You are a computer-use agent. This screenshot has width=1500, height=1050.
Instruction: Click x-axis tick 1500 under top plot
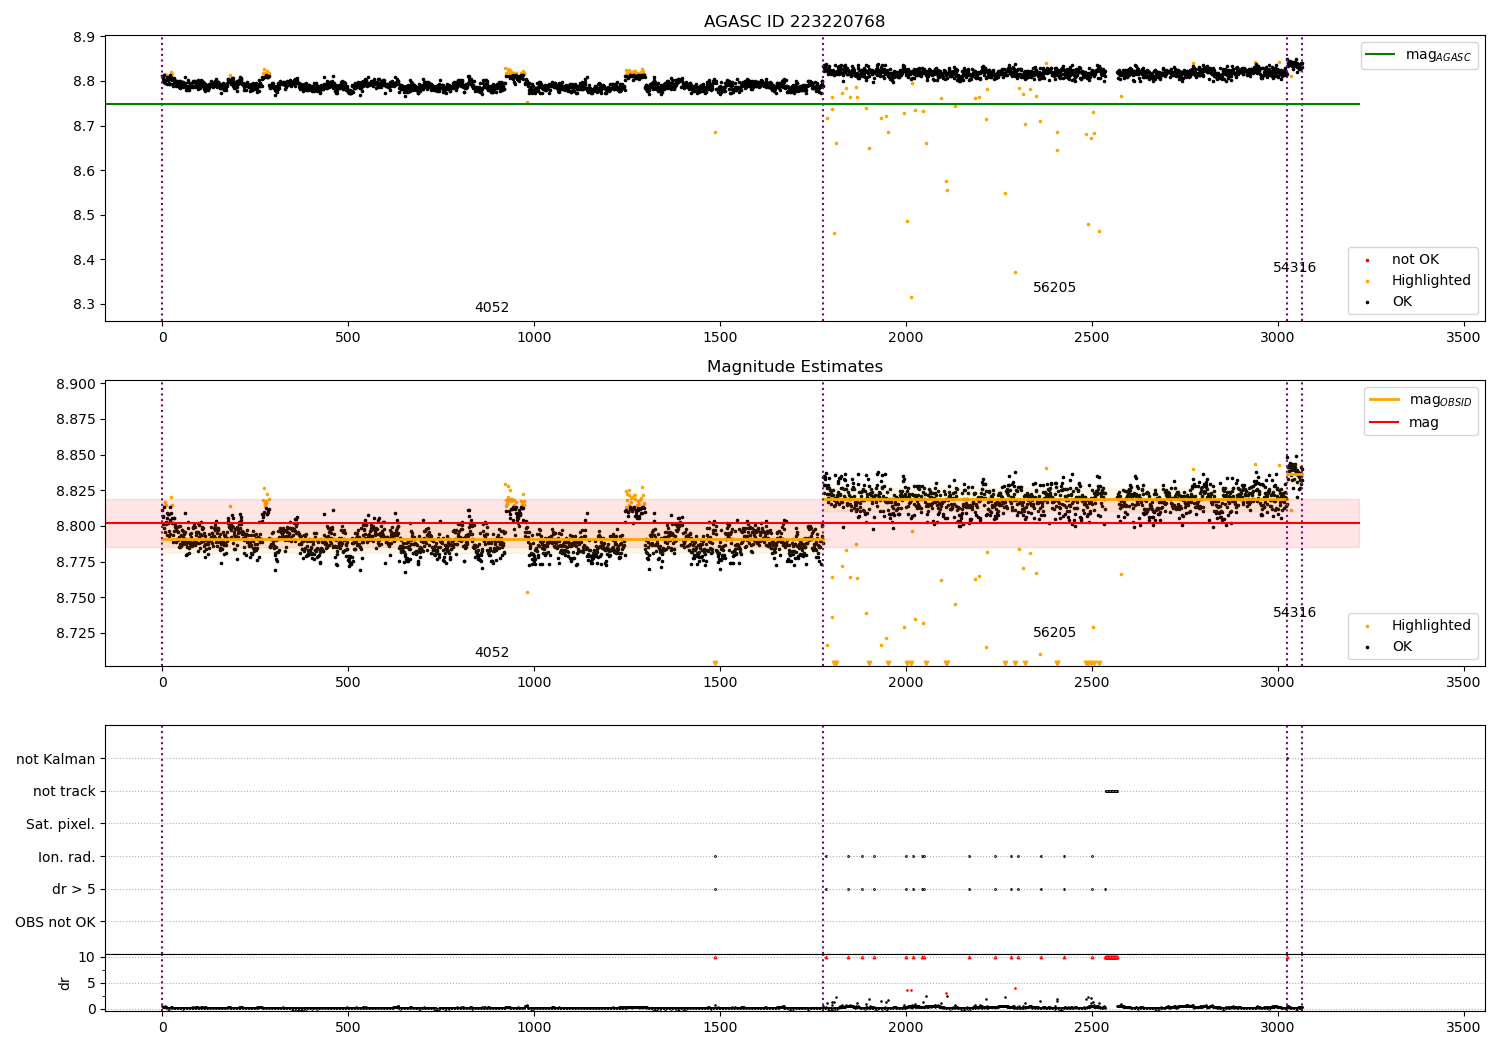pos(720,338)
